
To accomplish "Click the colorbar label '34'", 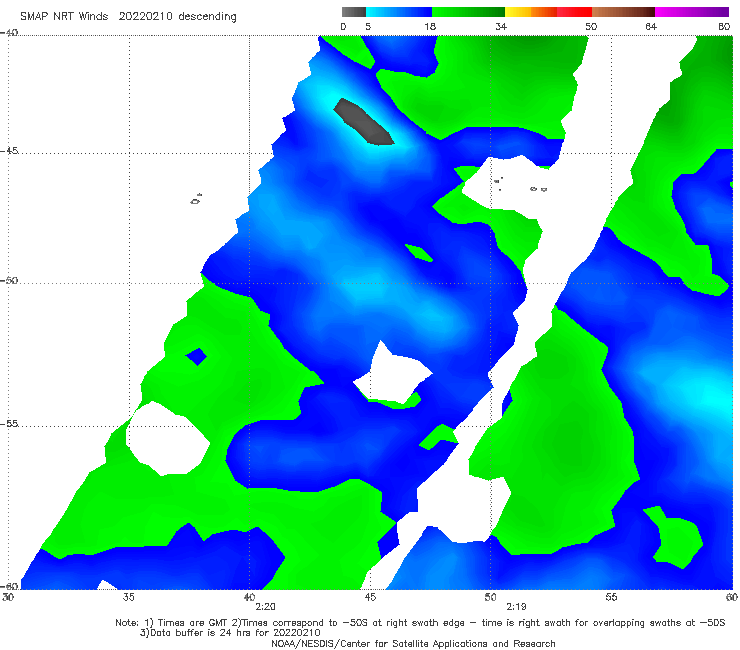I will pos(501,27).
